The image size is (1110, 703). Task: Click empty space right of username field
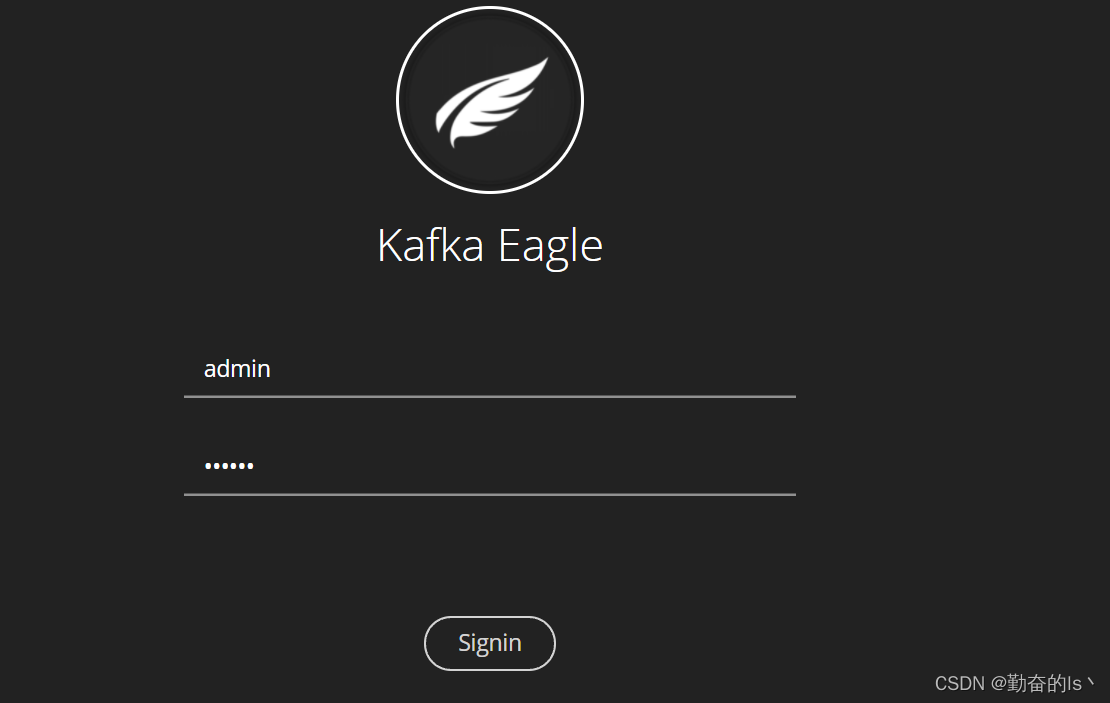point(949,369)
